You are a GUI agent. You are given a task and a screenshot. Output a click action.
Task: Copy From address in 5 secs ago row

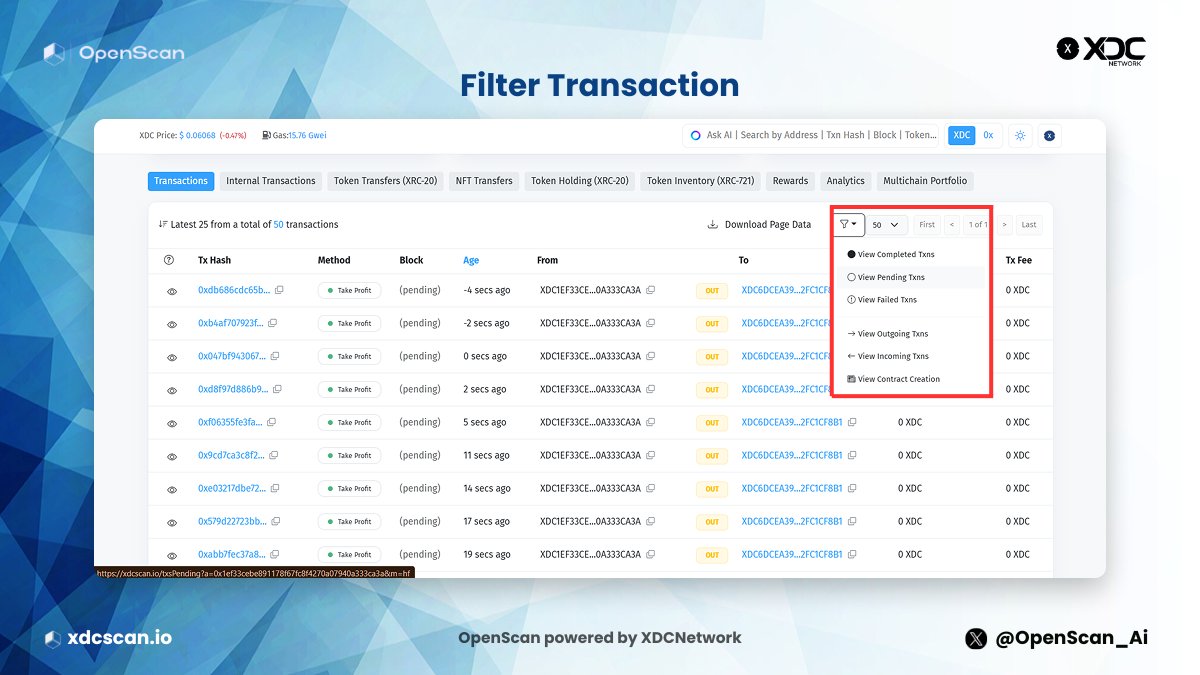click(651, 422)
